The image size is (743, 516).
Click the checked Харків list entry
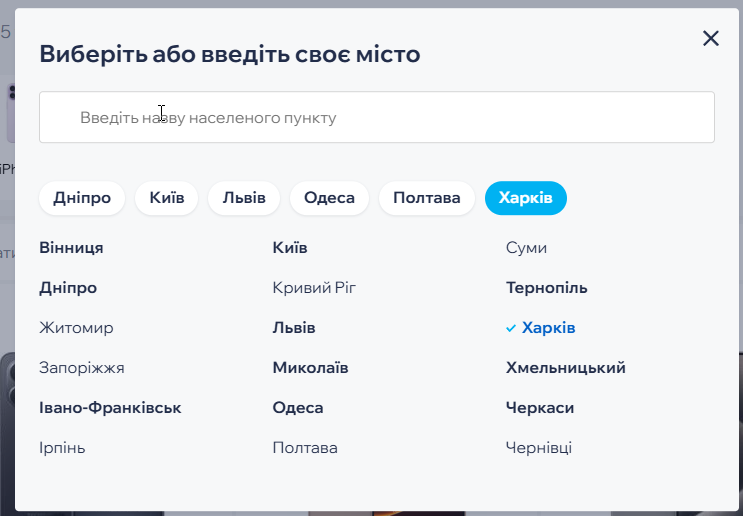(548, 328)
